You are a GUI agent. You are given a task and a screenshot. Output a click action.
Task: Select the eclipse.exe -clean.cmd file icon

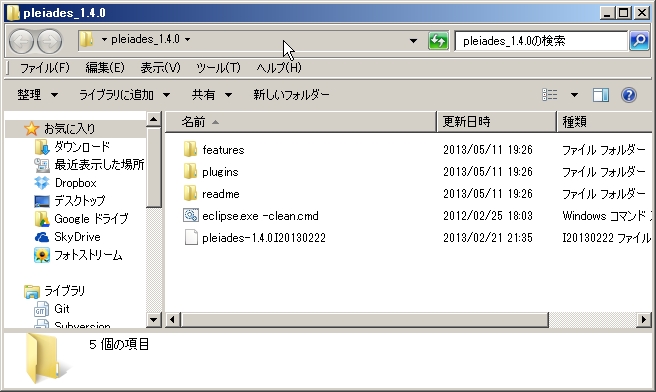click(x=191, y=215)
